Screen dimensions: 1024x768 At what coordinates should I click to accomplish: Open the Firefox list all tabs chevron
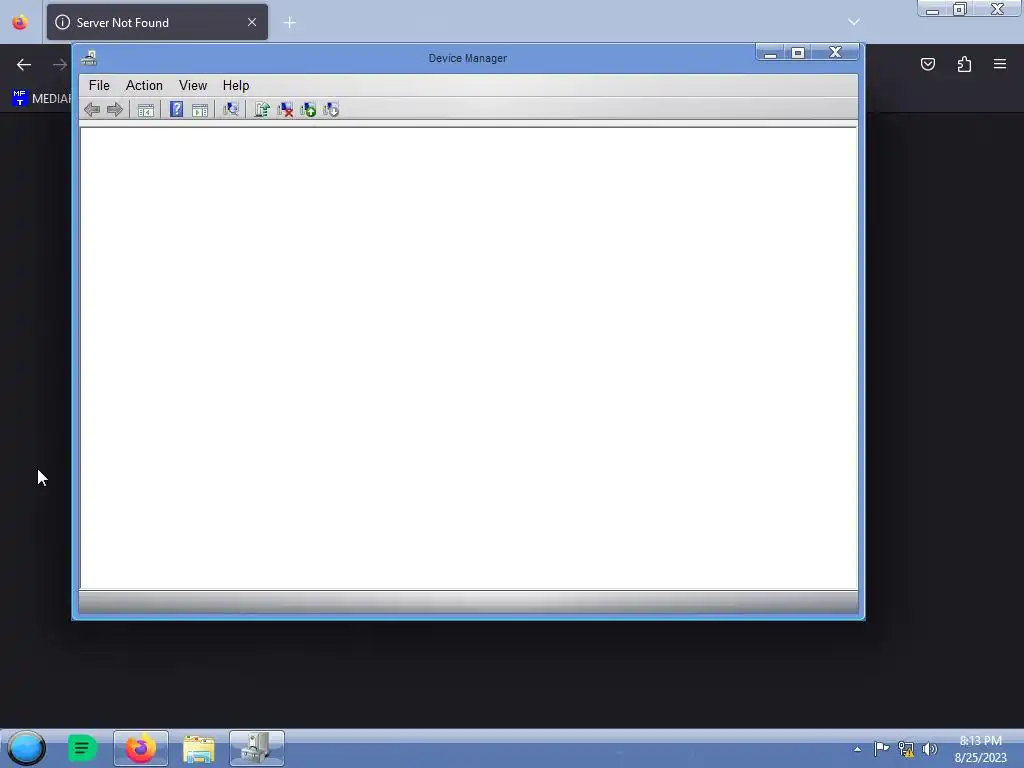[x=854, y=22]
